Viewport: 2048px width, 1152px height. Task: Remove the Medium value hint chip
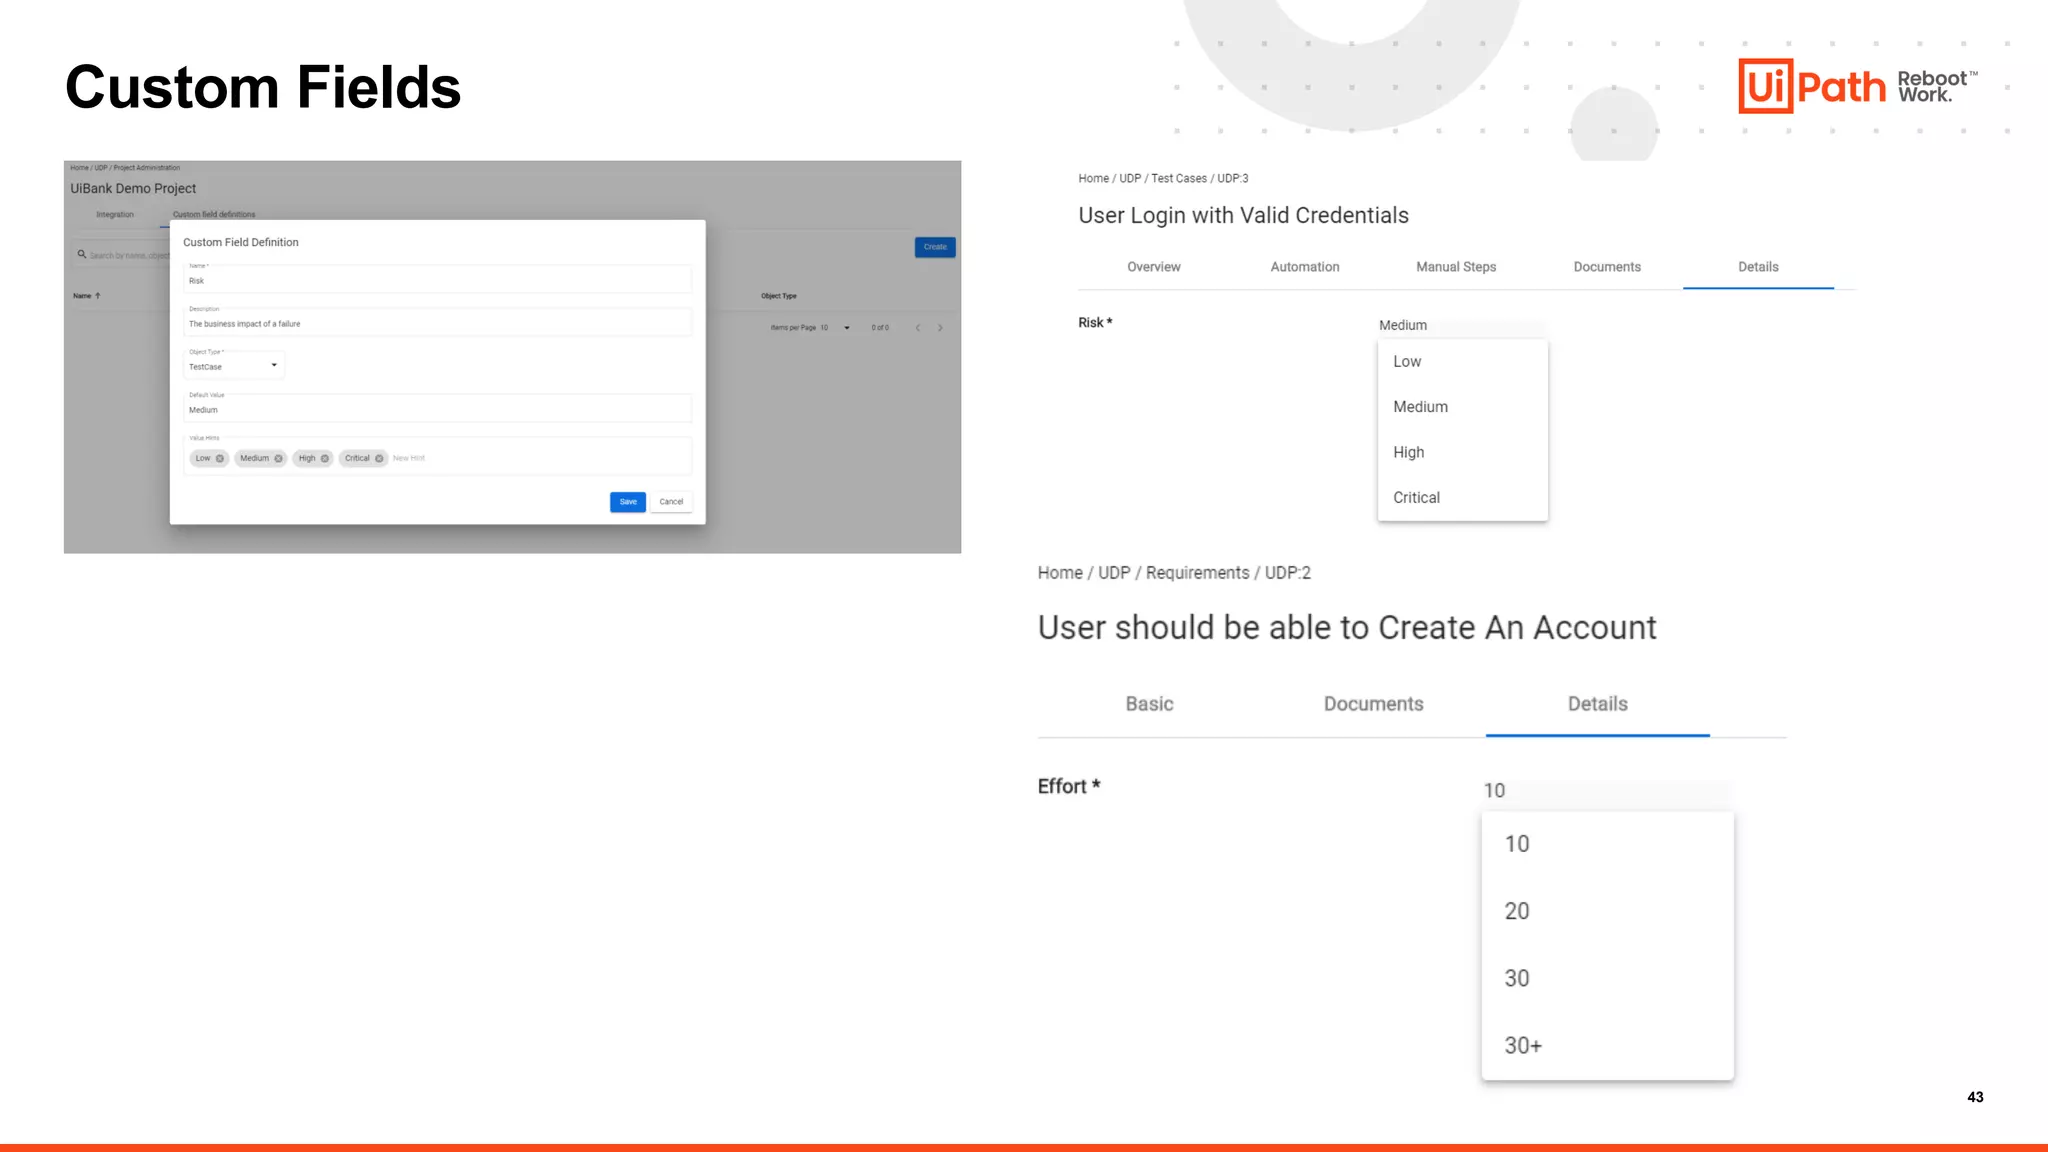(279, 459)
